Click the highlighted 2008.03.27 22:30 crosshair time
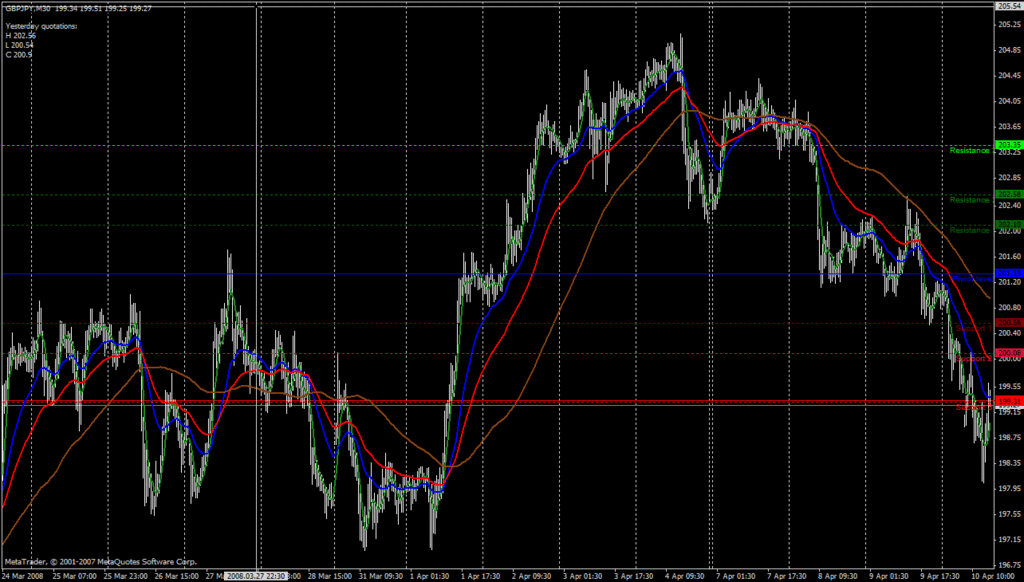The width and height of the screenshot is (1024, 582). tap(255, 576)
